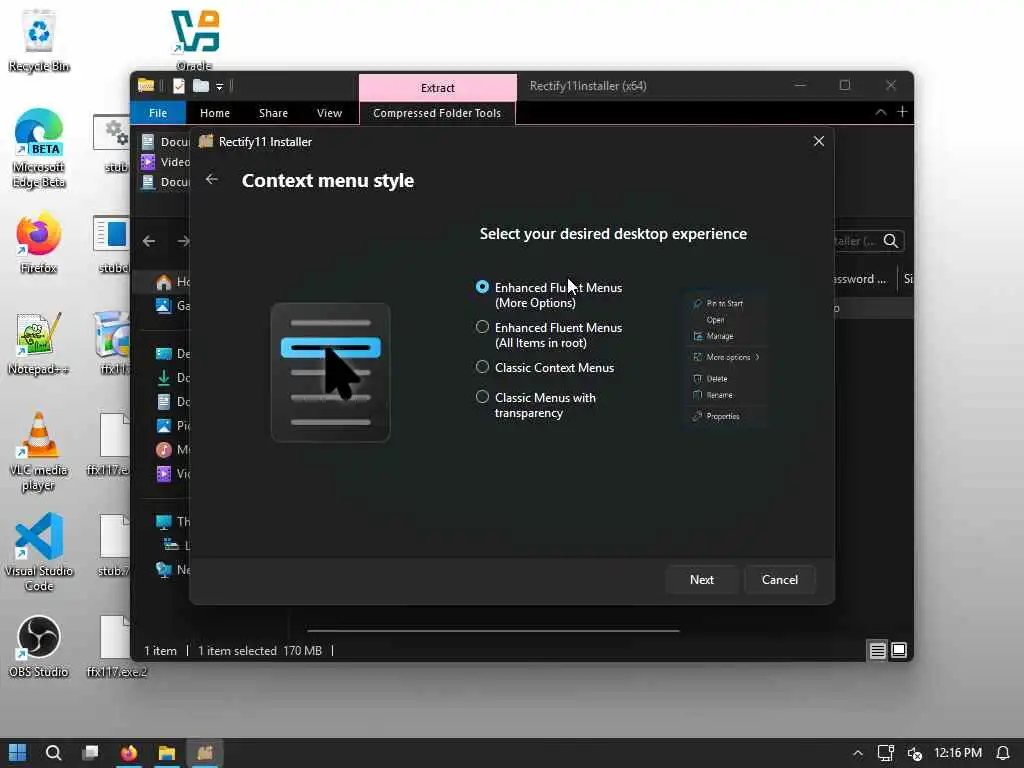Open Notepad++ desktop shortcut
1024x768 pixels.
[x=39, y=343]
